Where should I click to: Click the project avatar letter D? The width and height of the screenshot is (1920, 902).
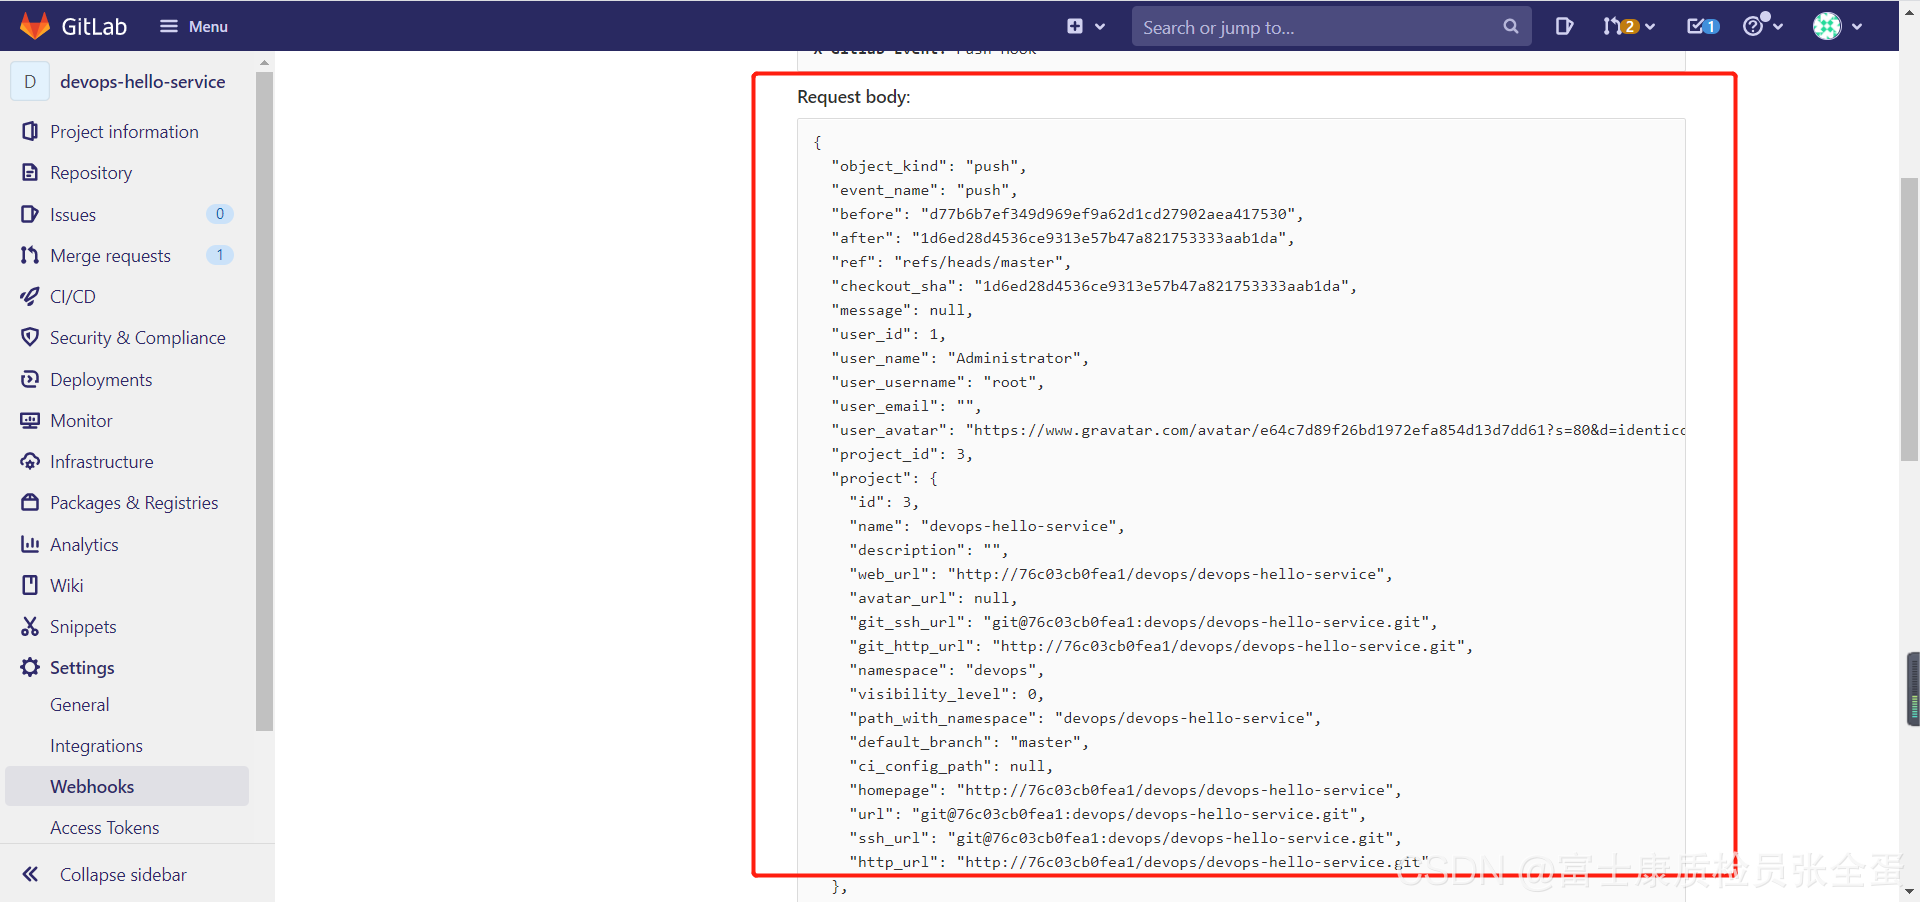tap(30, 82)
